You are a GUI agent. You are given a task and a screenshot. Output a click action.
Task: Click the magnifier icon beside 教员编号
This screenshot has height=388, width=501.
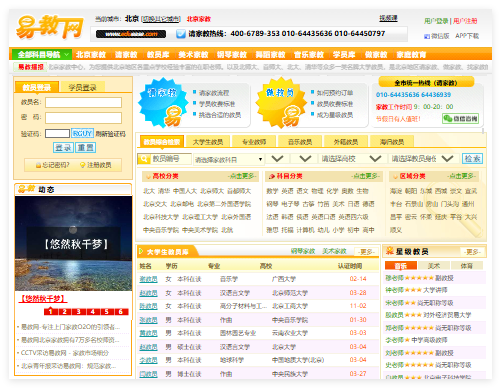144,159
